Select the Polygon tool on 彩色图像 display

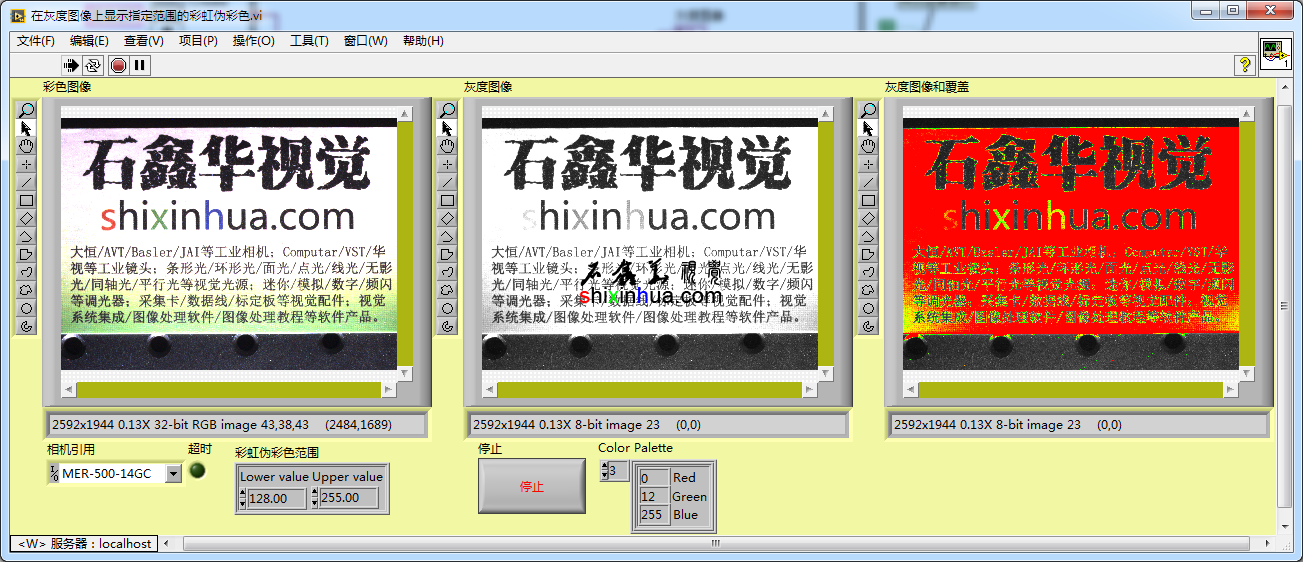click(x=27, y=254)
